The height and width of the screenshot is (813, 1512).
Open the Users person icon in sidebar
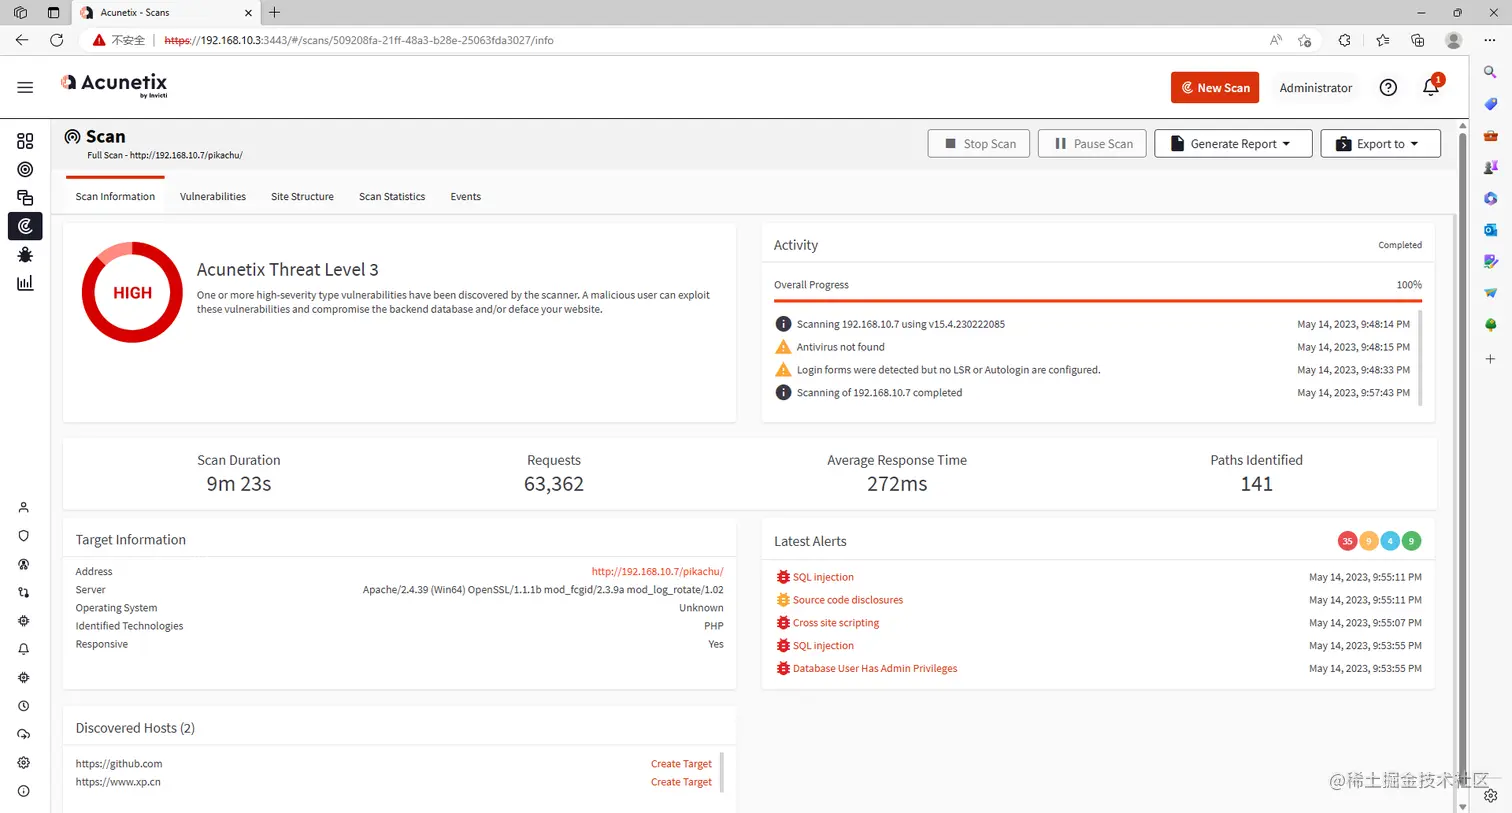point(24,507)
